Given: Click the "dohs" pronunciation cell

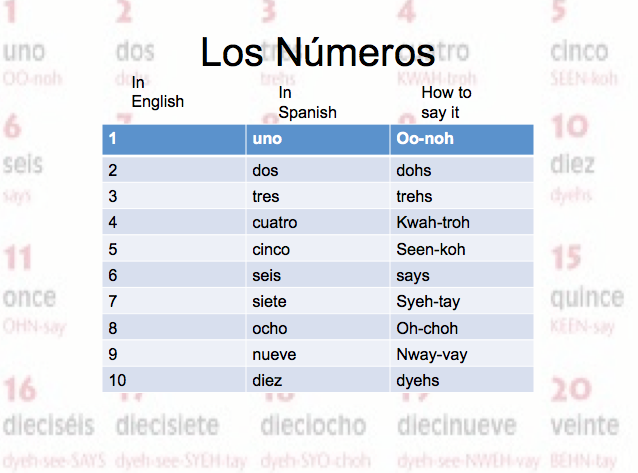Looking at the screenshot, I should click(414, 170).
